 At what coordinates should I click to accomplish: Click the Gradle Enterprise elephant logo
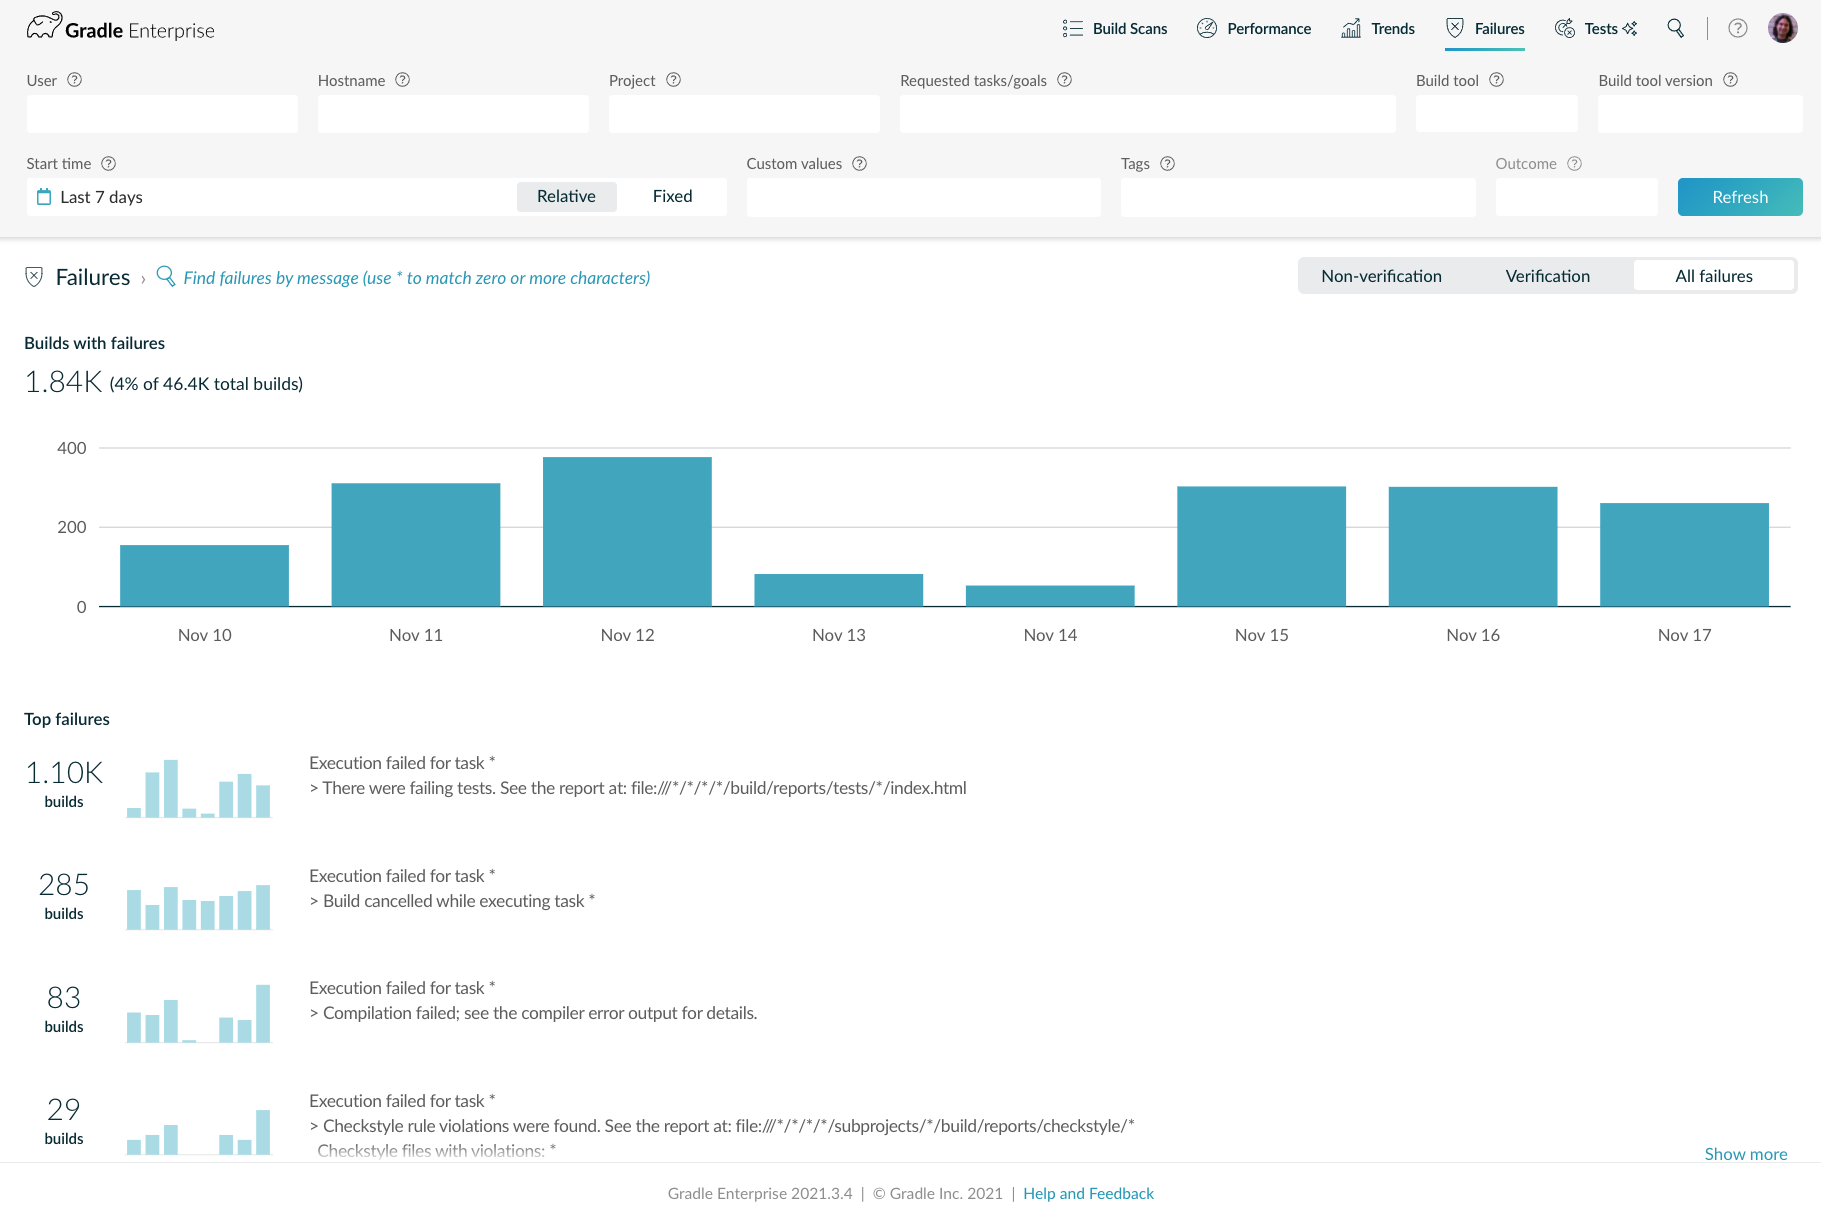tap(44, 27)
